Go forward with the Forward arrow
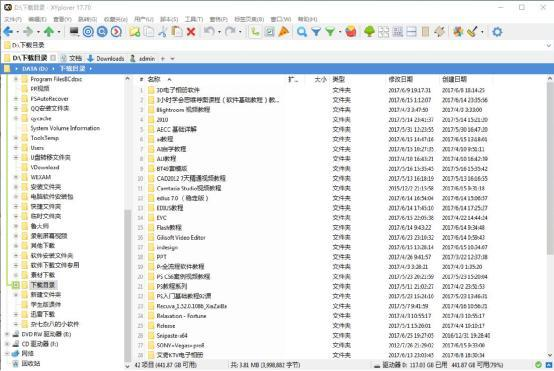 point(28,32)
